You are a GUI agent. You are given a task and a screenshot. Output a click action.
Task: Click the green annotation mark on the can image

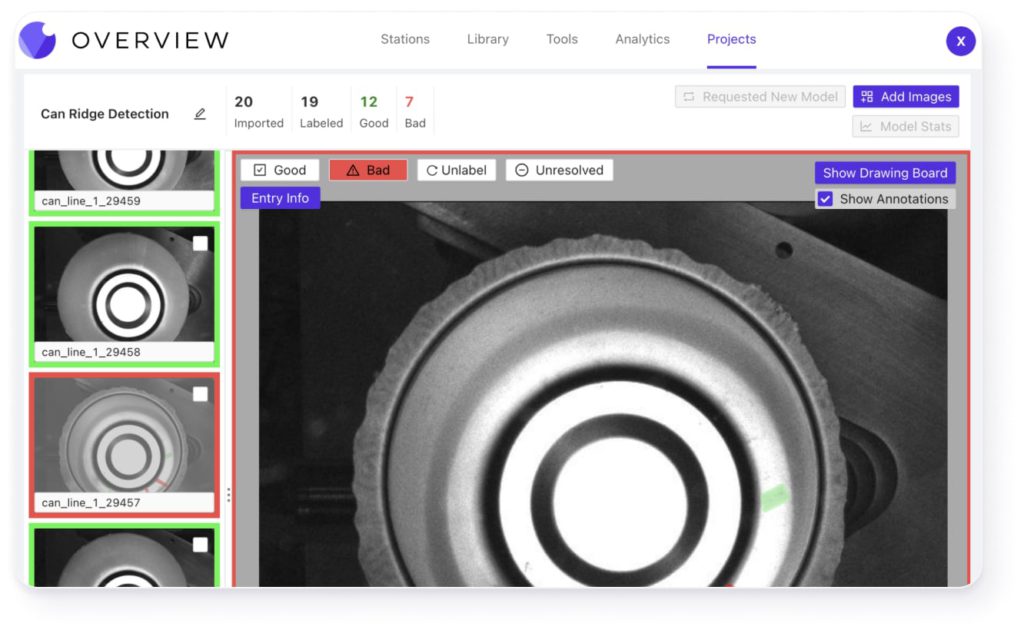pos(775,497)
